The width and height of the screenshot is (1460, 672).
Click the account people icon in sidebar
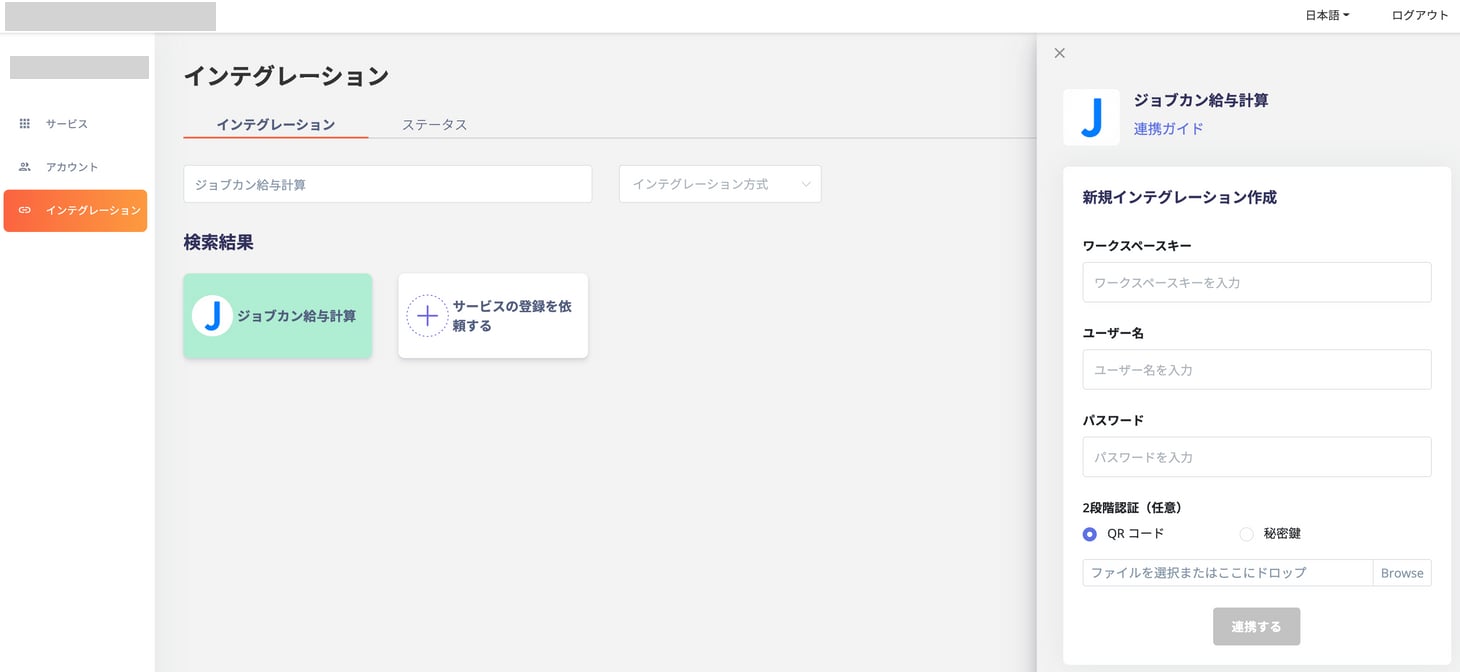[25, 167]
